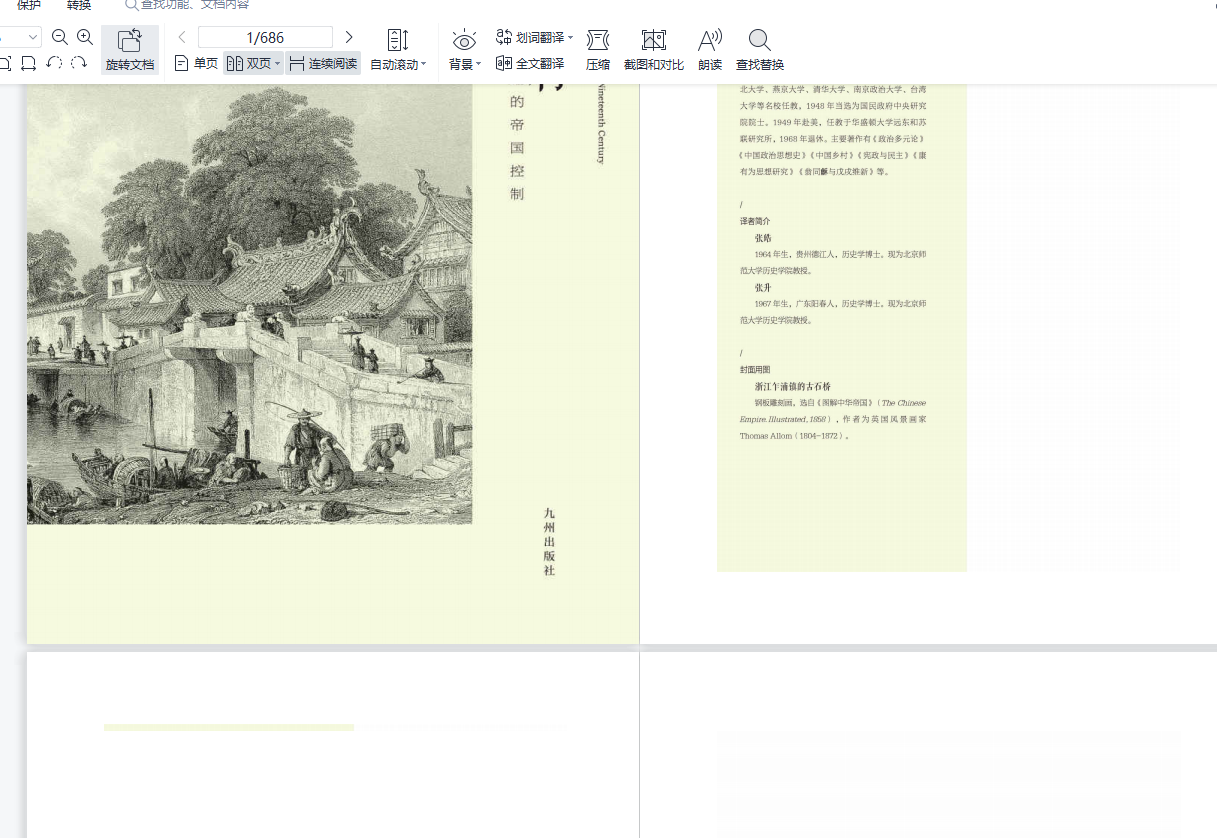Image resolution: width=1217 pixels, height=838 pixels.
Task: Click the 背景 eye icon
Action: [465, 40]
